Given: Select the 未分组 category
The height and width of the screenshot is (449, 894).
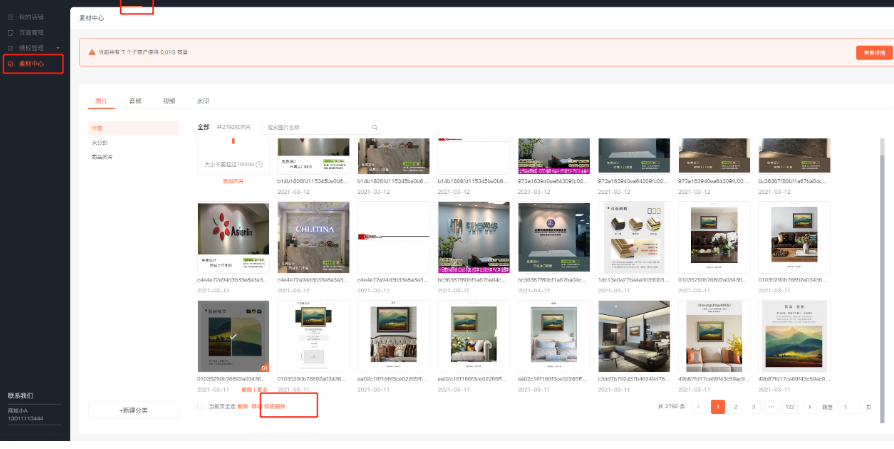Looking at the screenshot, I should tap(99, 143).
